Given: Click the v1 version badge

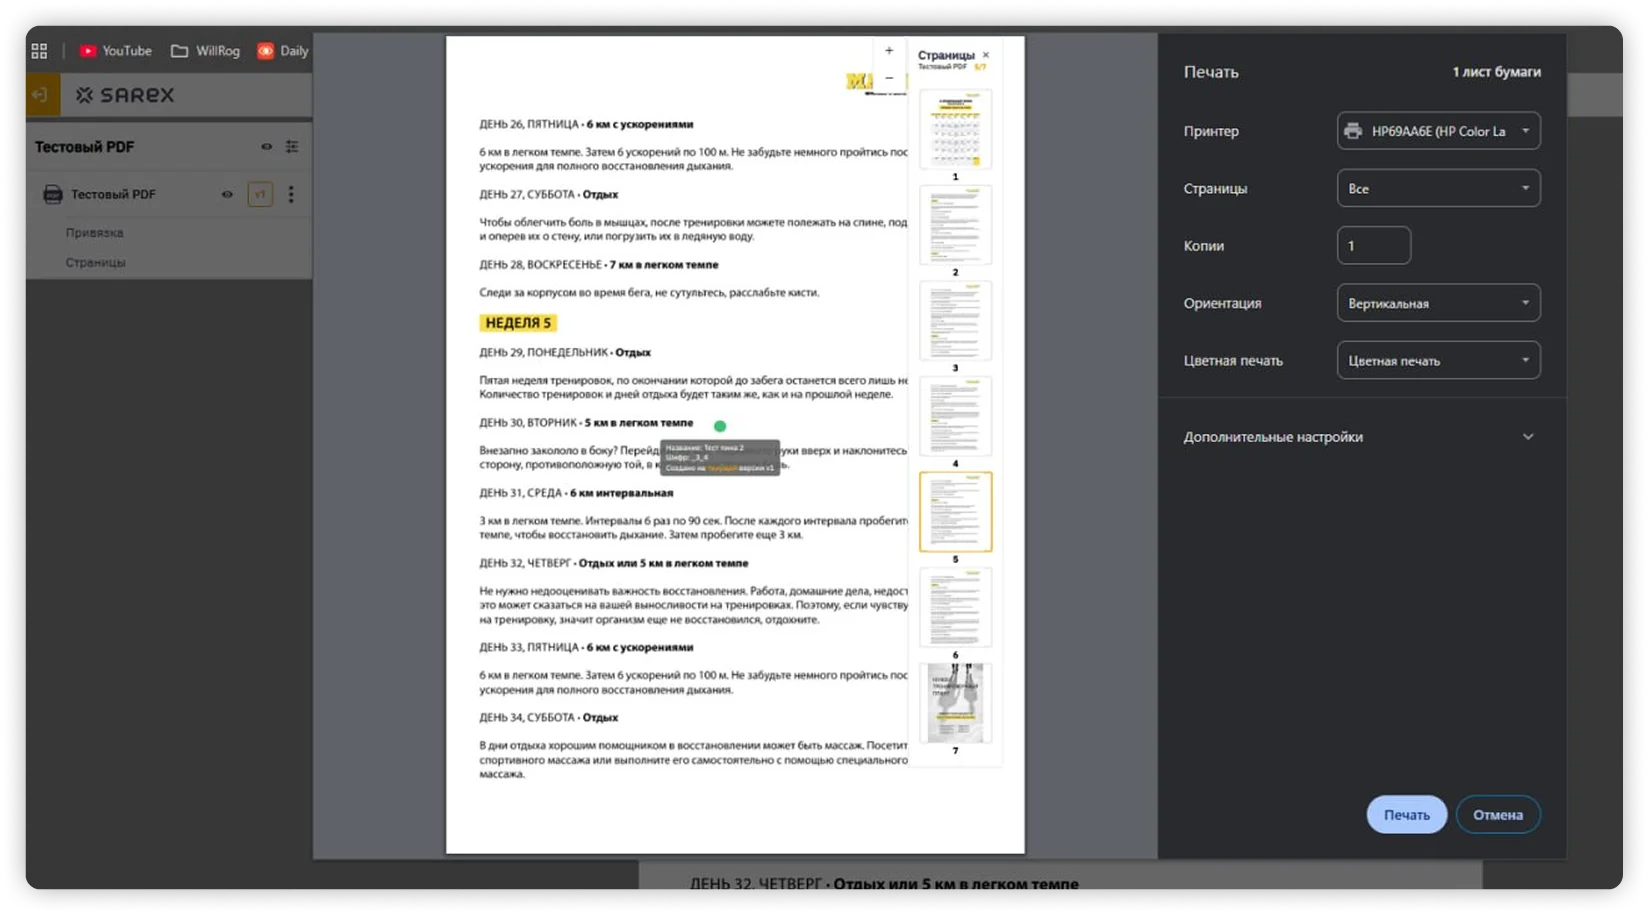Looking at the screenshot, I should pos(260,194).
